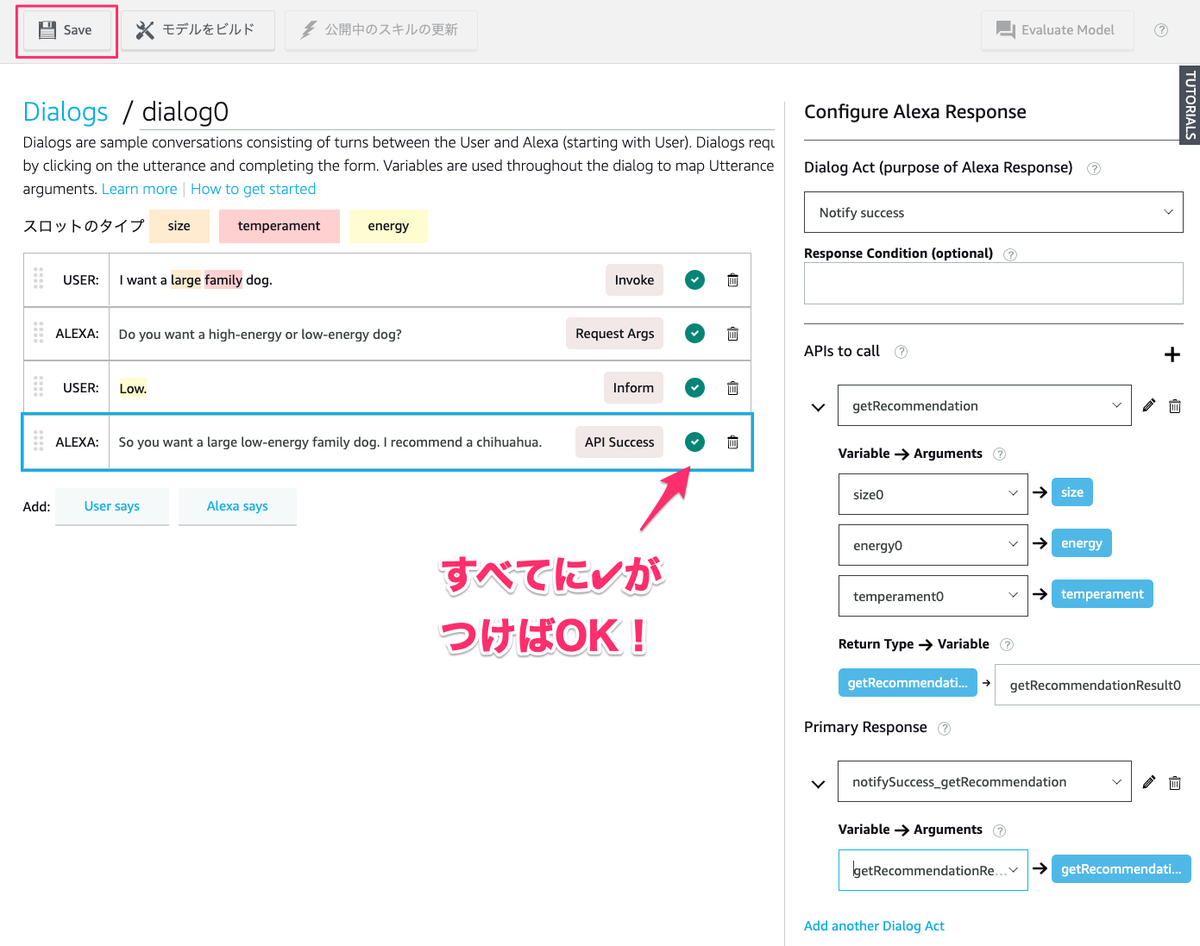Click the Request Args dialog act tag
The image size is (1200, 946).
[614, 334]
